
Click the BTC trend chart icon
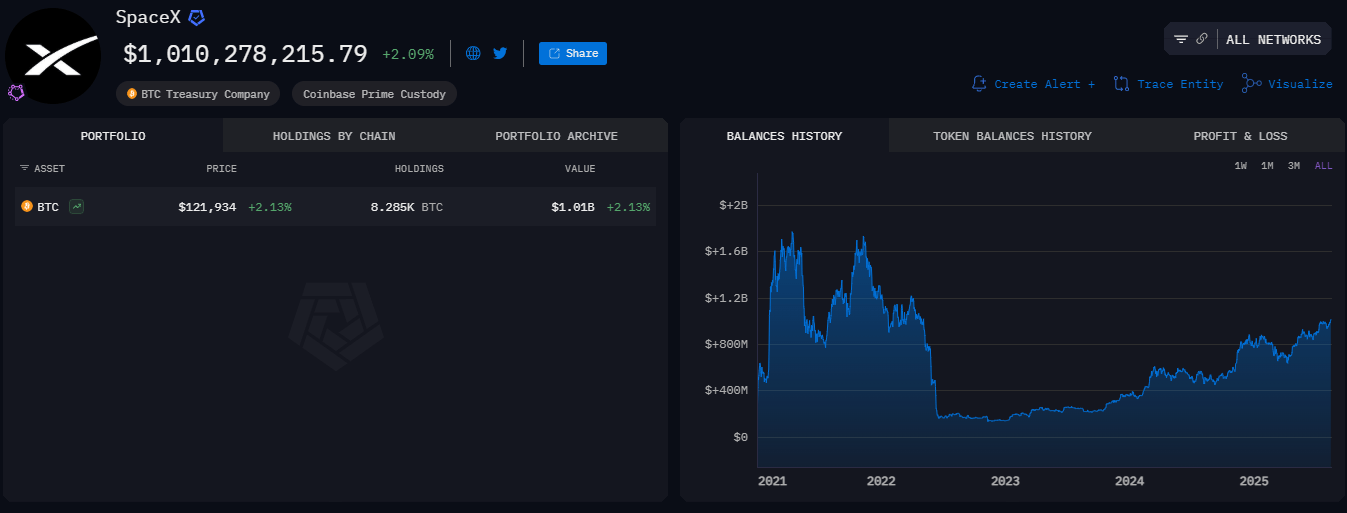point(77,207)
